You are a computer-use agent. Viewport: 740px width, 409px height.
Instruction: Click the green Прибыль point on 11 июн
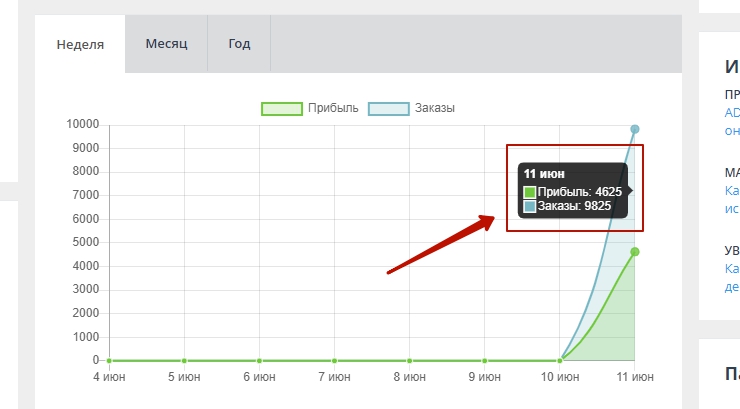[x=635, y=252]
